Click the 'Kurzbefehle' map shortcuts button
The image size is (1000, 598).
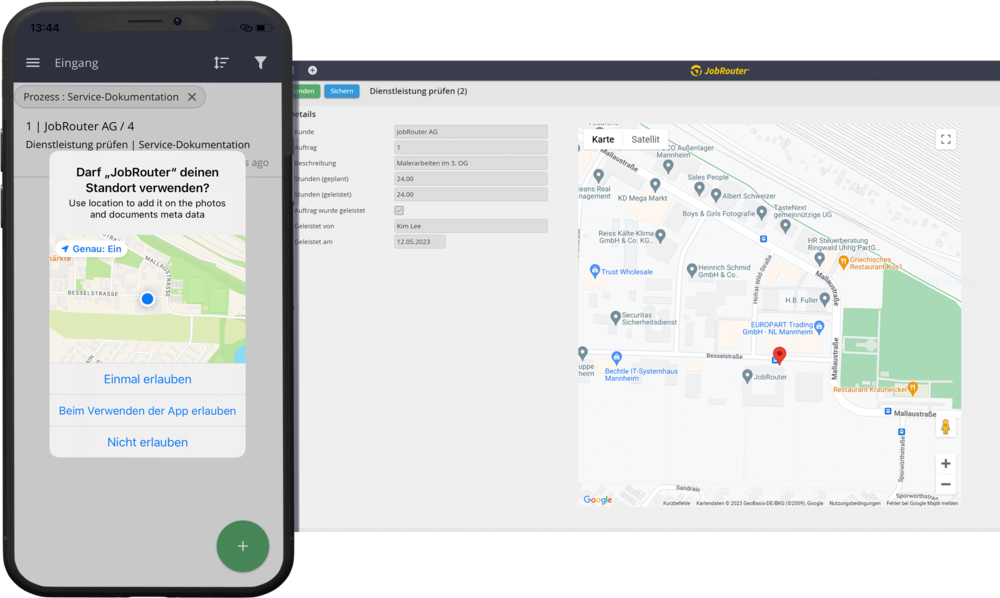(x=677, y=503)
